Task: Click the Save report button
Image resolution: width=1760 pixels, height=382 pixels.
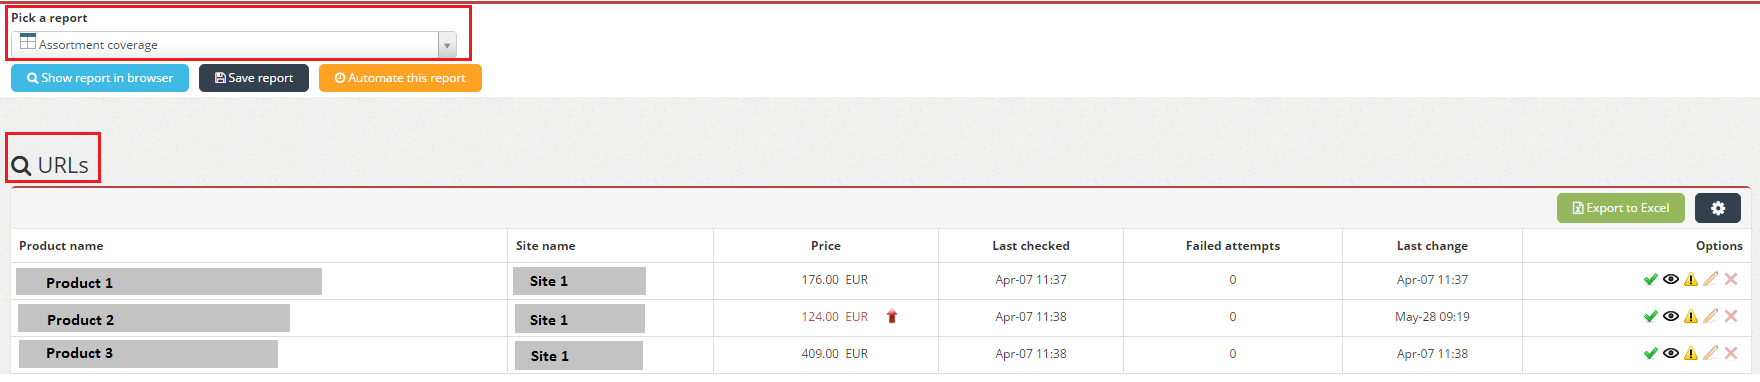Action: [x=254, y=78]
